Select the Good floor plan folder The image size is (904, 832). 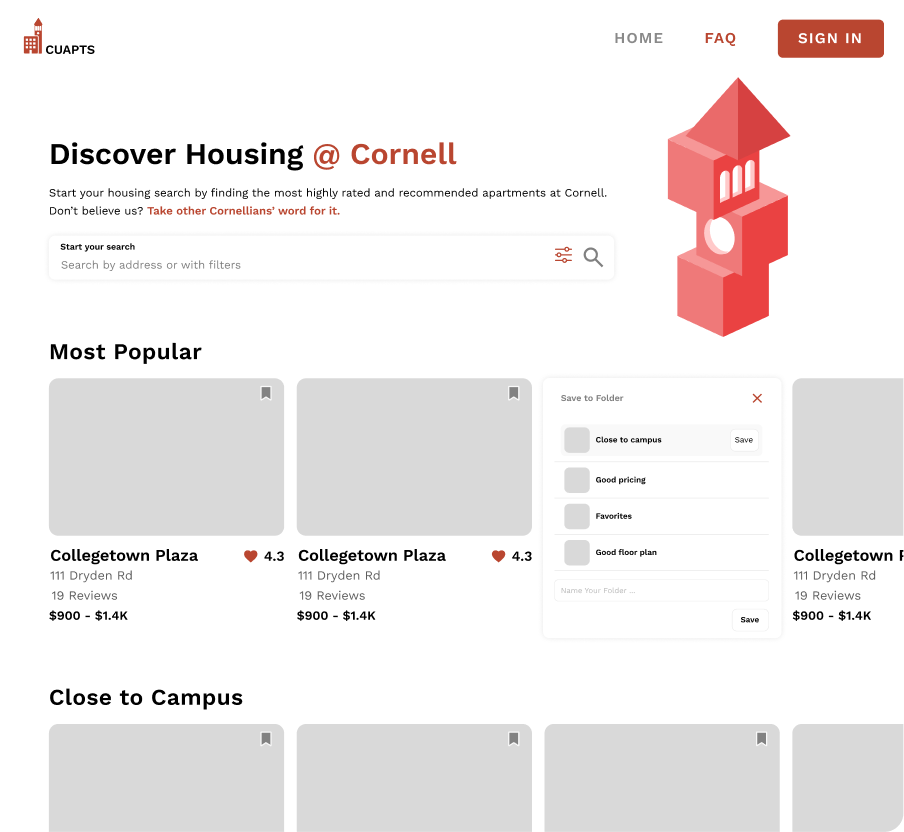click(662, 552)
